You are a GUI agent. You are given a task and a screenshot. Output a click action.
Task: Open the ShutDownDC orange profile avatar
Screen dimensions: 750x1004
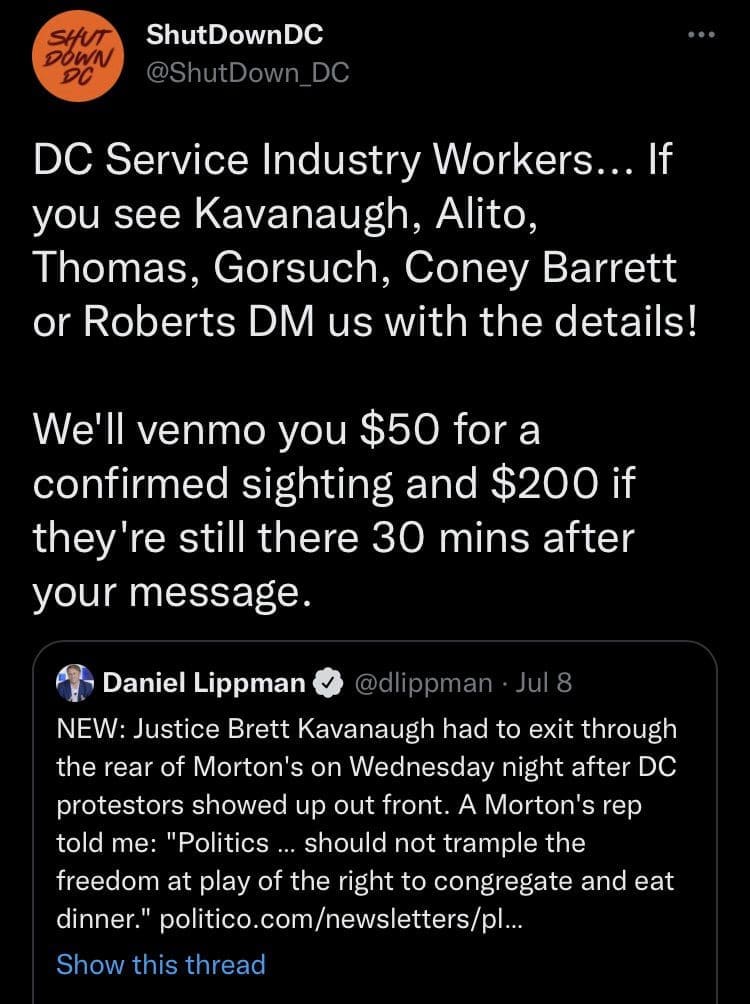point(77,56)
